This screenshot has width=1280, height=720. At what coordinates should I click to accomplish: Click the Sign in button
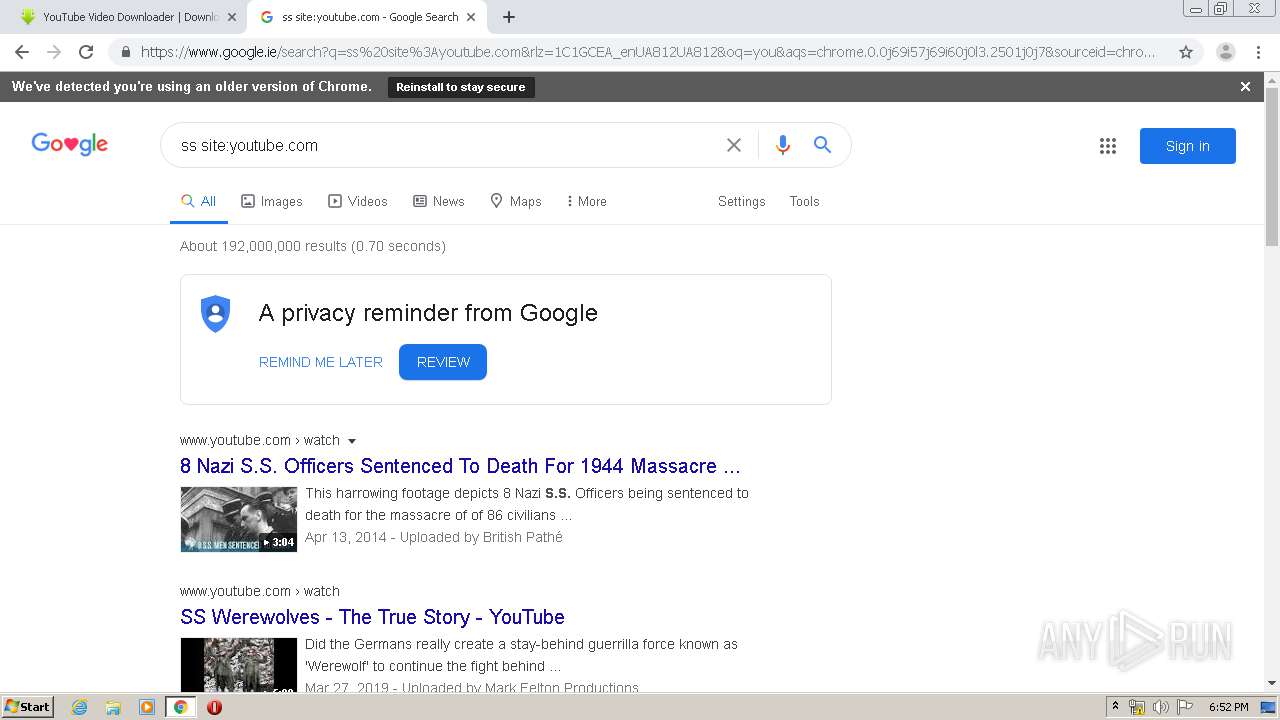[1188, 146]
